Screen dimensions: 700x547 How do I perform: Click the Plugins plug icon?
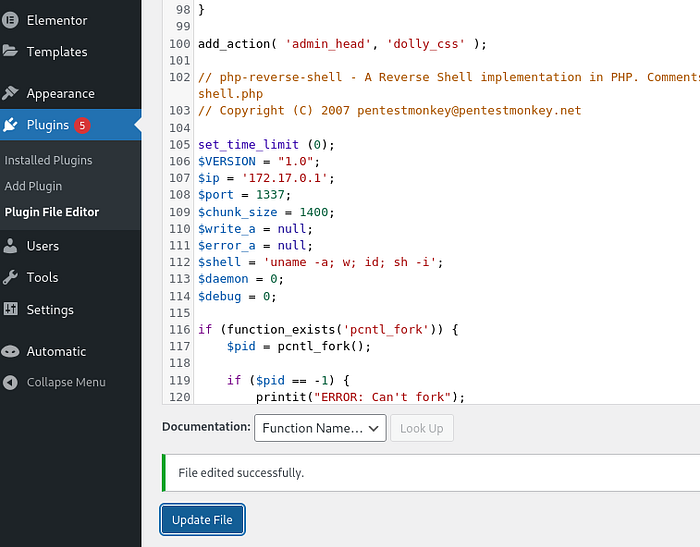coord(10,125)
